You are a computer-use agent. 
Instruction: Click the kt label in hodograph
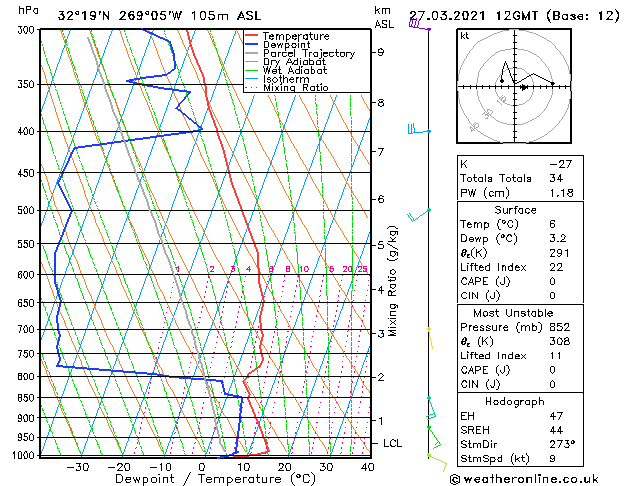click(x=465, y=36)
